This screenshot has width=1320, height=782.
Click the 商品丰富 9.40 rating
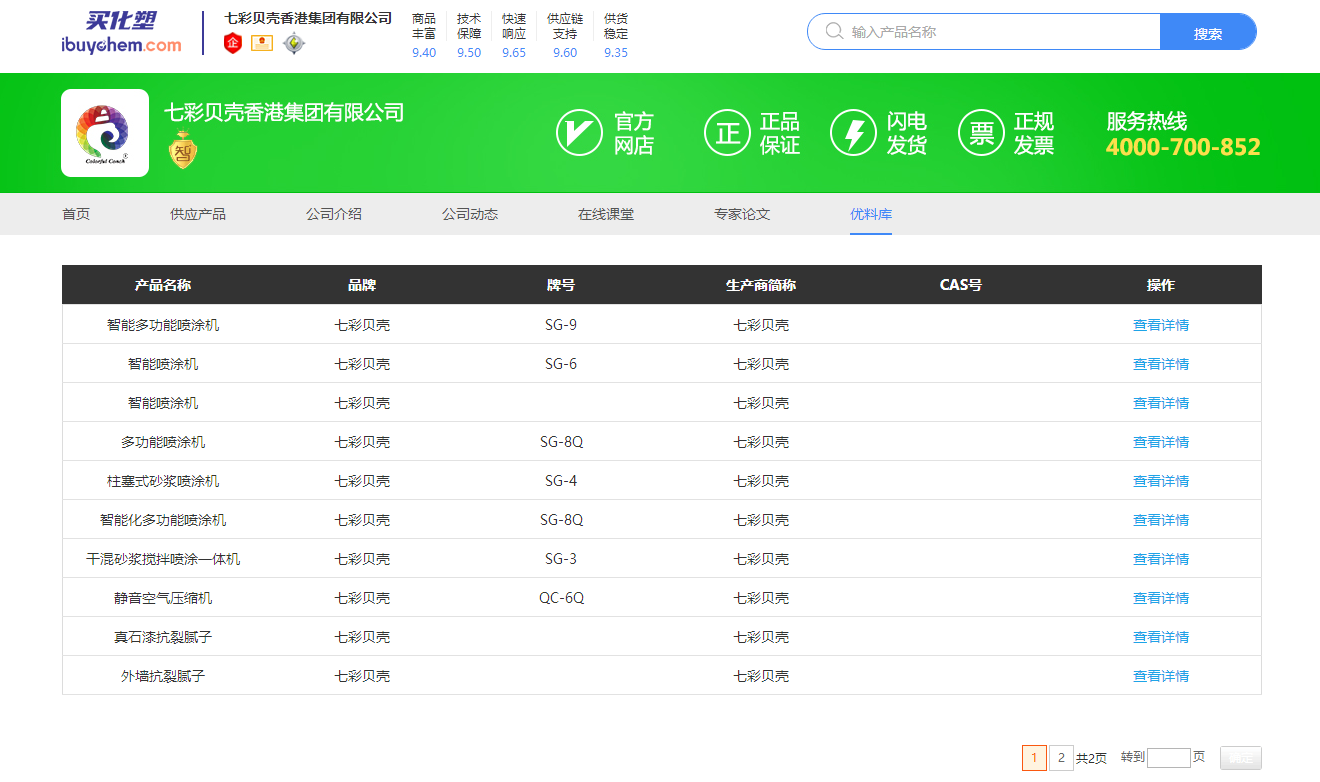tap(424, 36)
